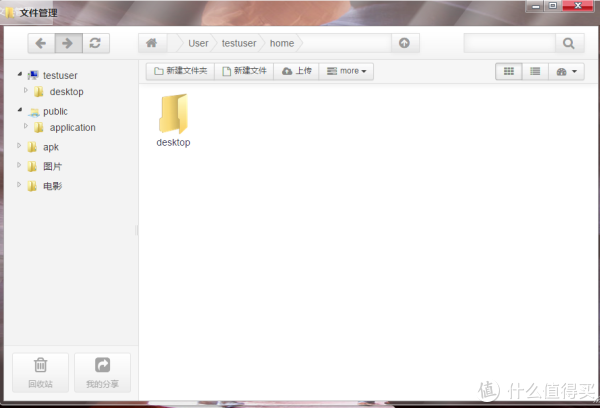
Task: Switch to icon grid view
Action: pyautogui.click(x=508, y=71)
